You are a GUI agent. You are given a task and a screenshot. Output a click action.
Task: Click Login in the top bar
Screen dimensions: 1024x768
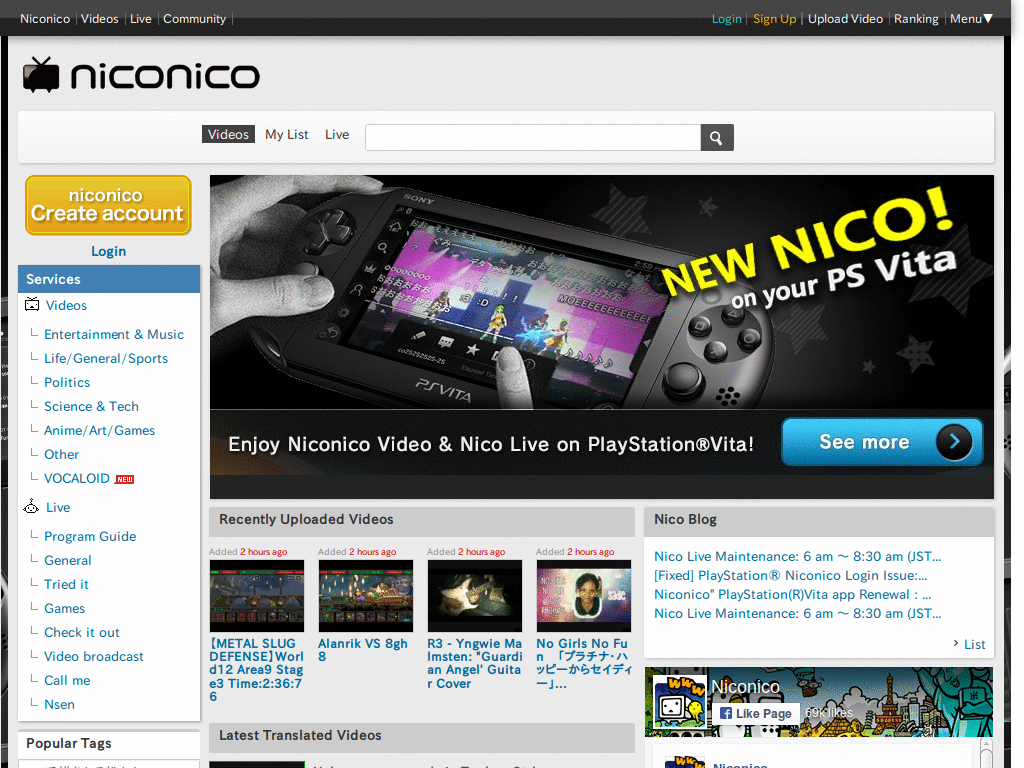[726, 19]
